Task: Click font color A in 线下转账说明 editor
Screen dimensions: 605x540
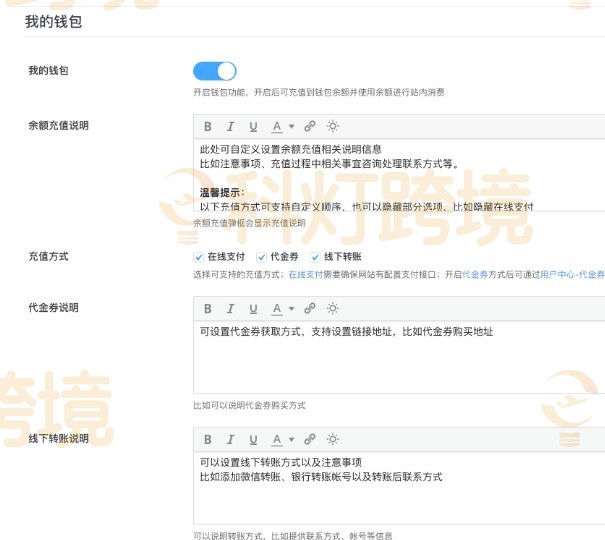Action: 277,439
